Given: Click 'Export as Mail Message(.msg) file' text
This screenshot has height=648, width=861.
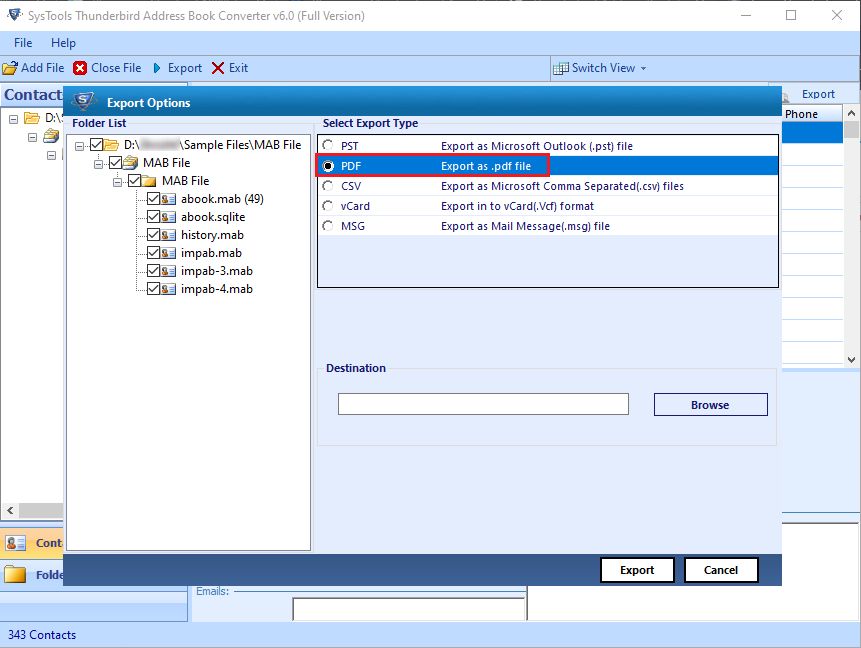Looking at the screenshot, I should pyautogui.click(x=525, y=226).
